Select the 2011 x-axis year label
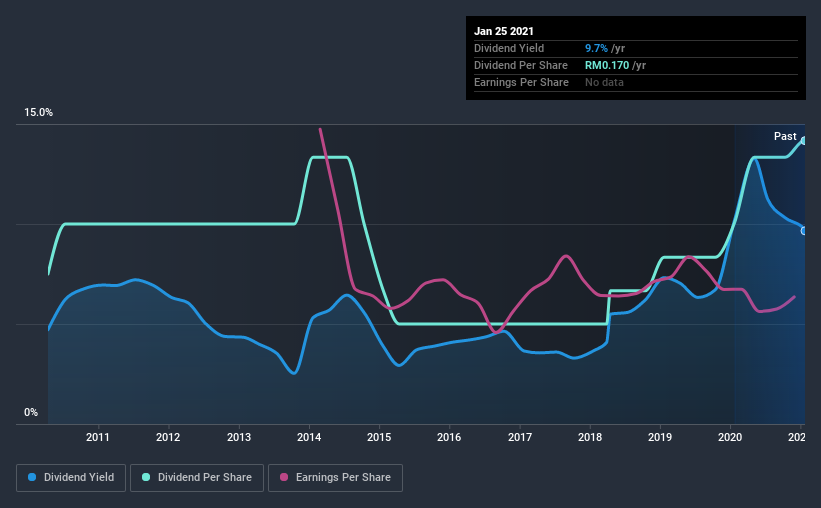Image resolution: width=821 pixels, height=508 pixels. pyautogui.click(x=98, y=437)
